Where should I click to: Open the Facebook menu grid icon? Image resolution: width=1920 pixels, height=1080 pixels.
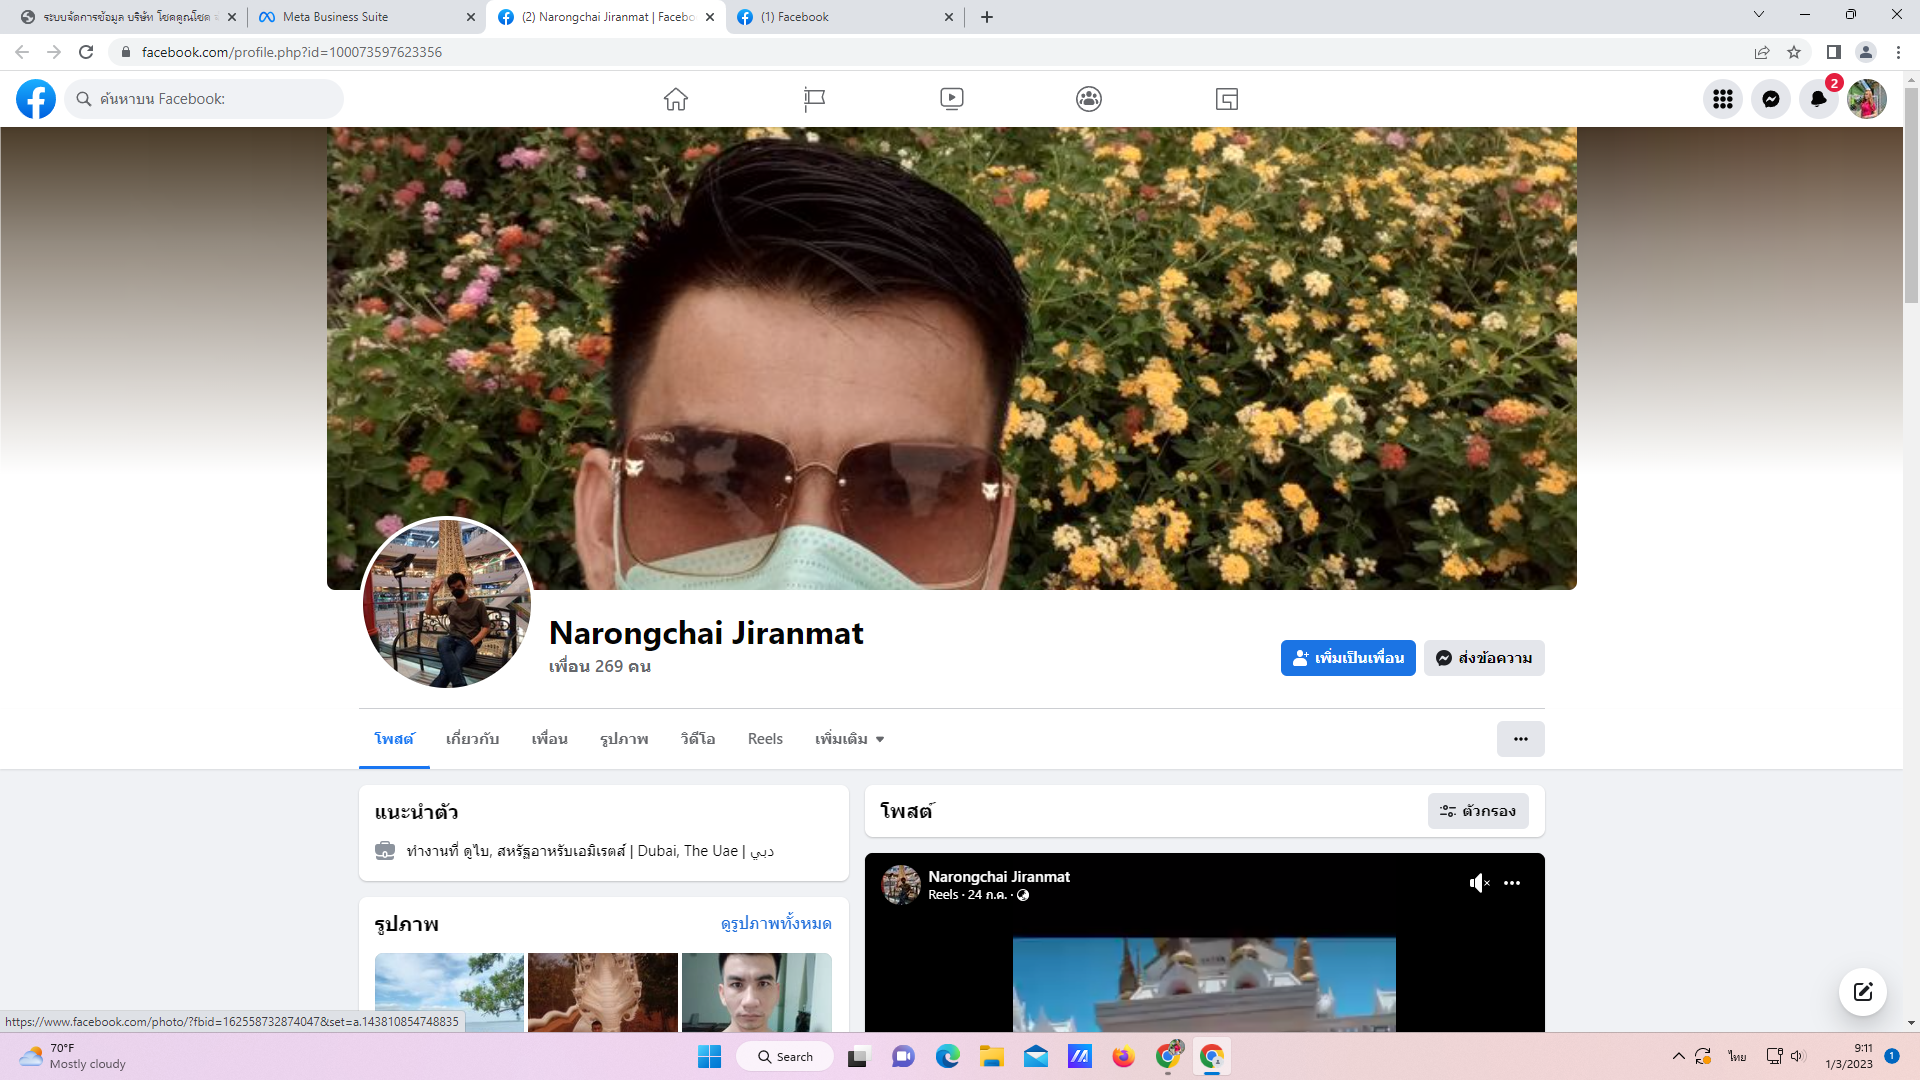(x=1722, y=99)
